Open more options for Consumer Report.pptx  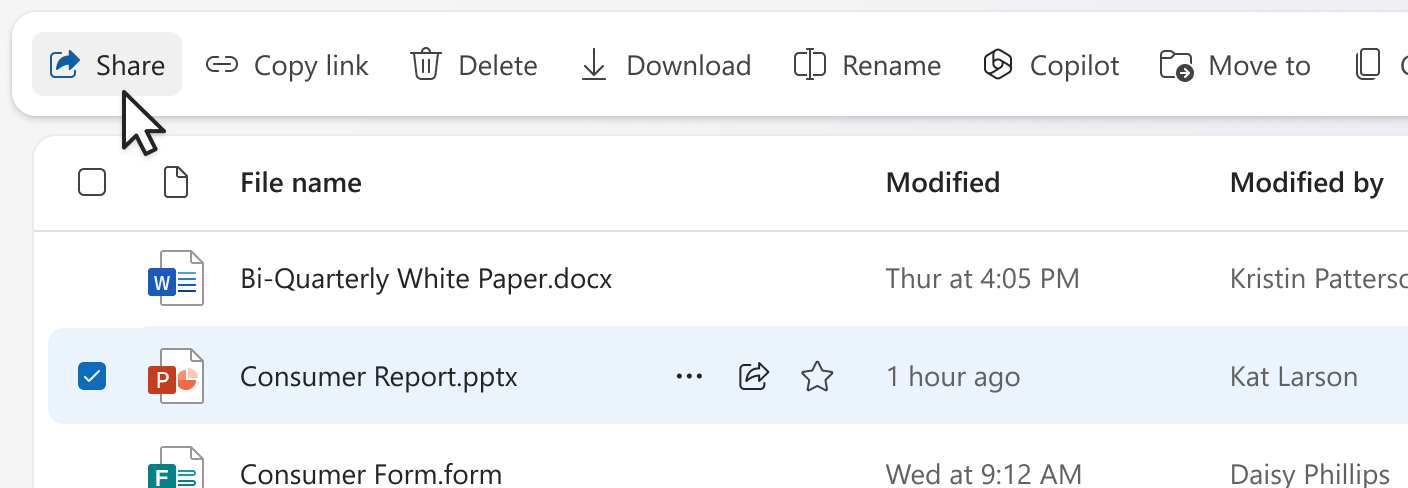coord(689,376)
